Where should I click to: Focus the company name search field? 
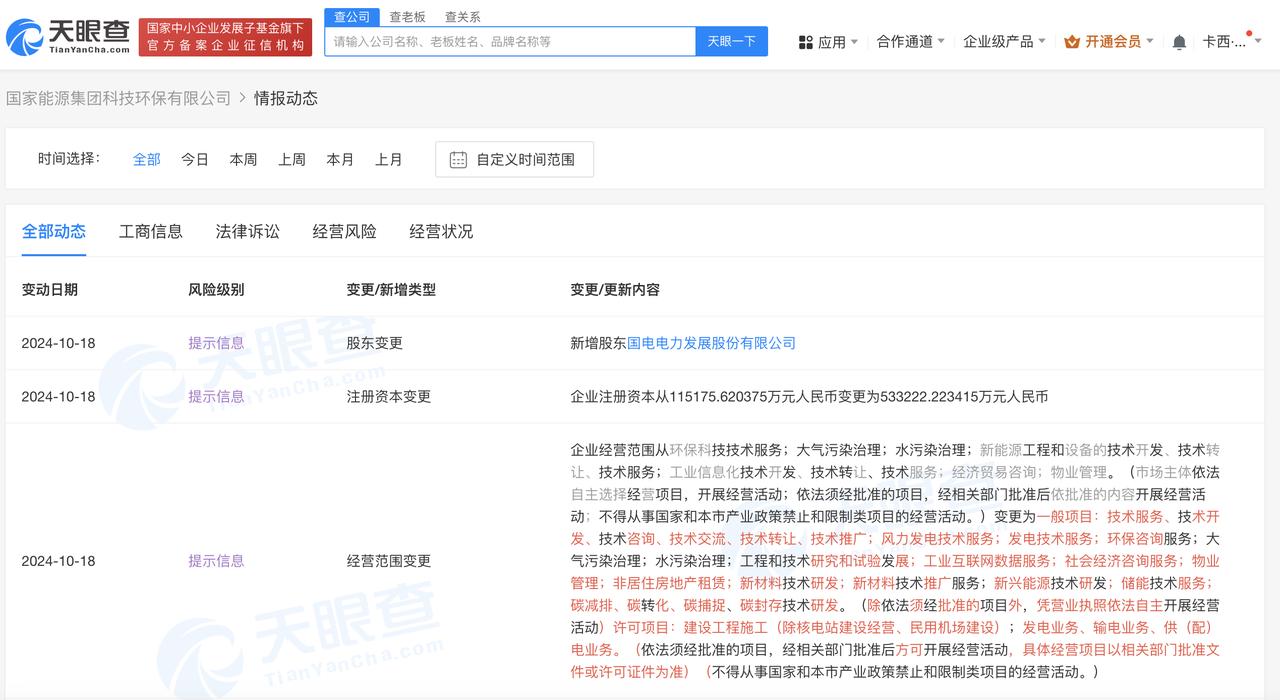coord(510,41)
